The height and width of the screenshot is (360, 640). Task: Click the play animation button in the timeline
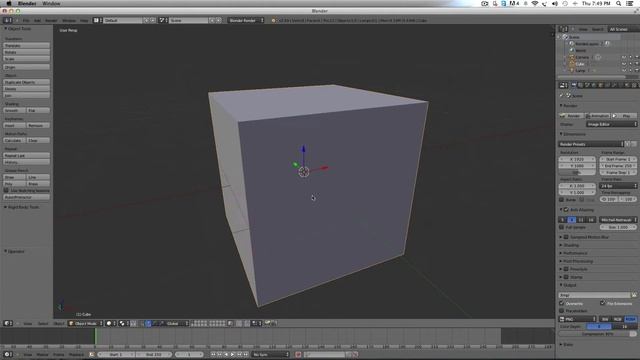[233, 354]
